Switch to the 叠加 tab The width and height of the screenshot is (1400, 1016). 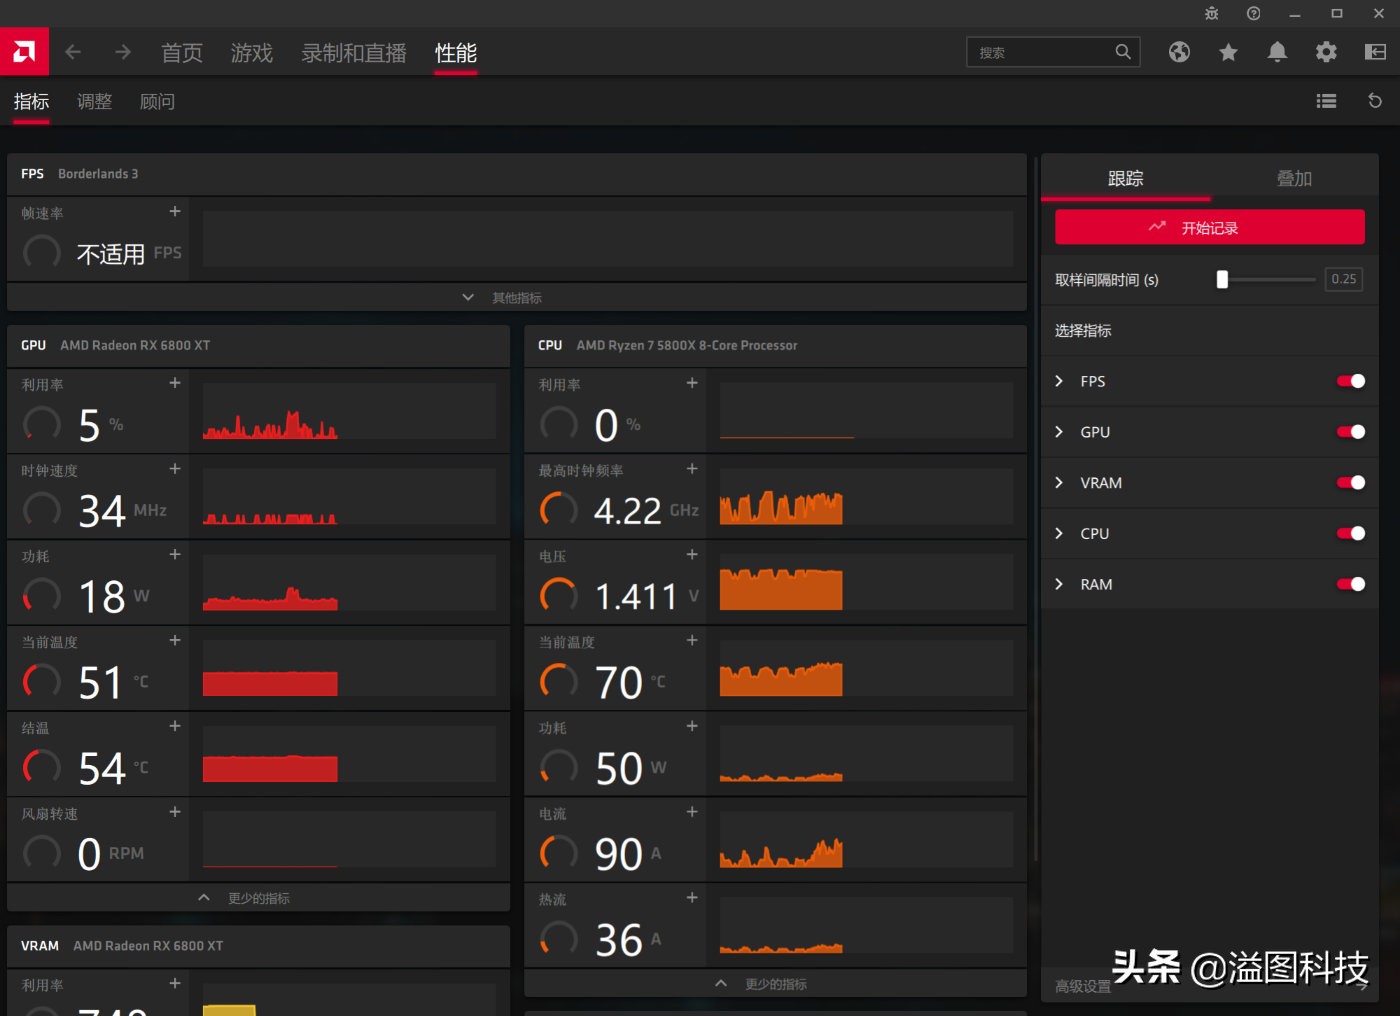[1294, 178]
